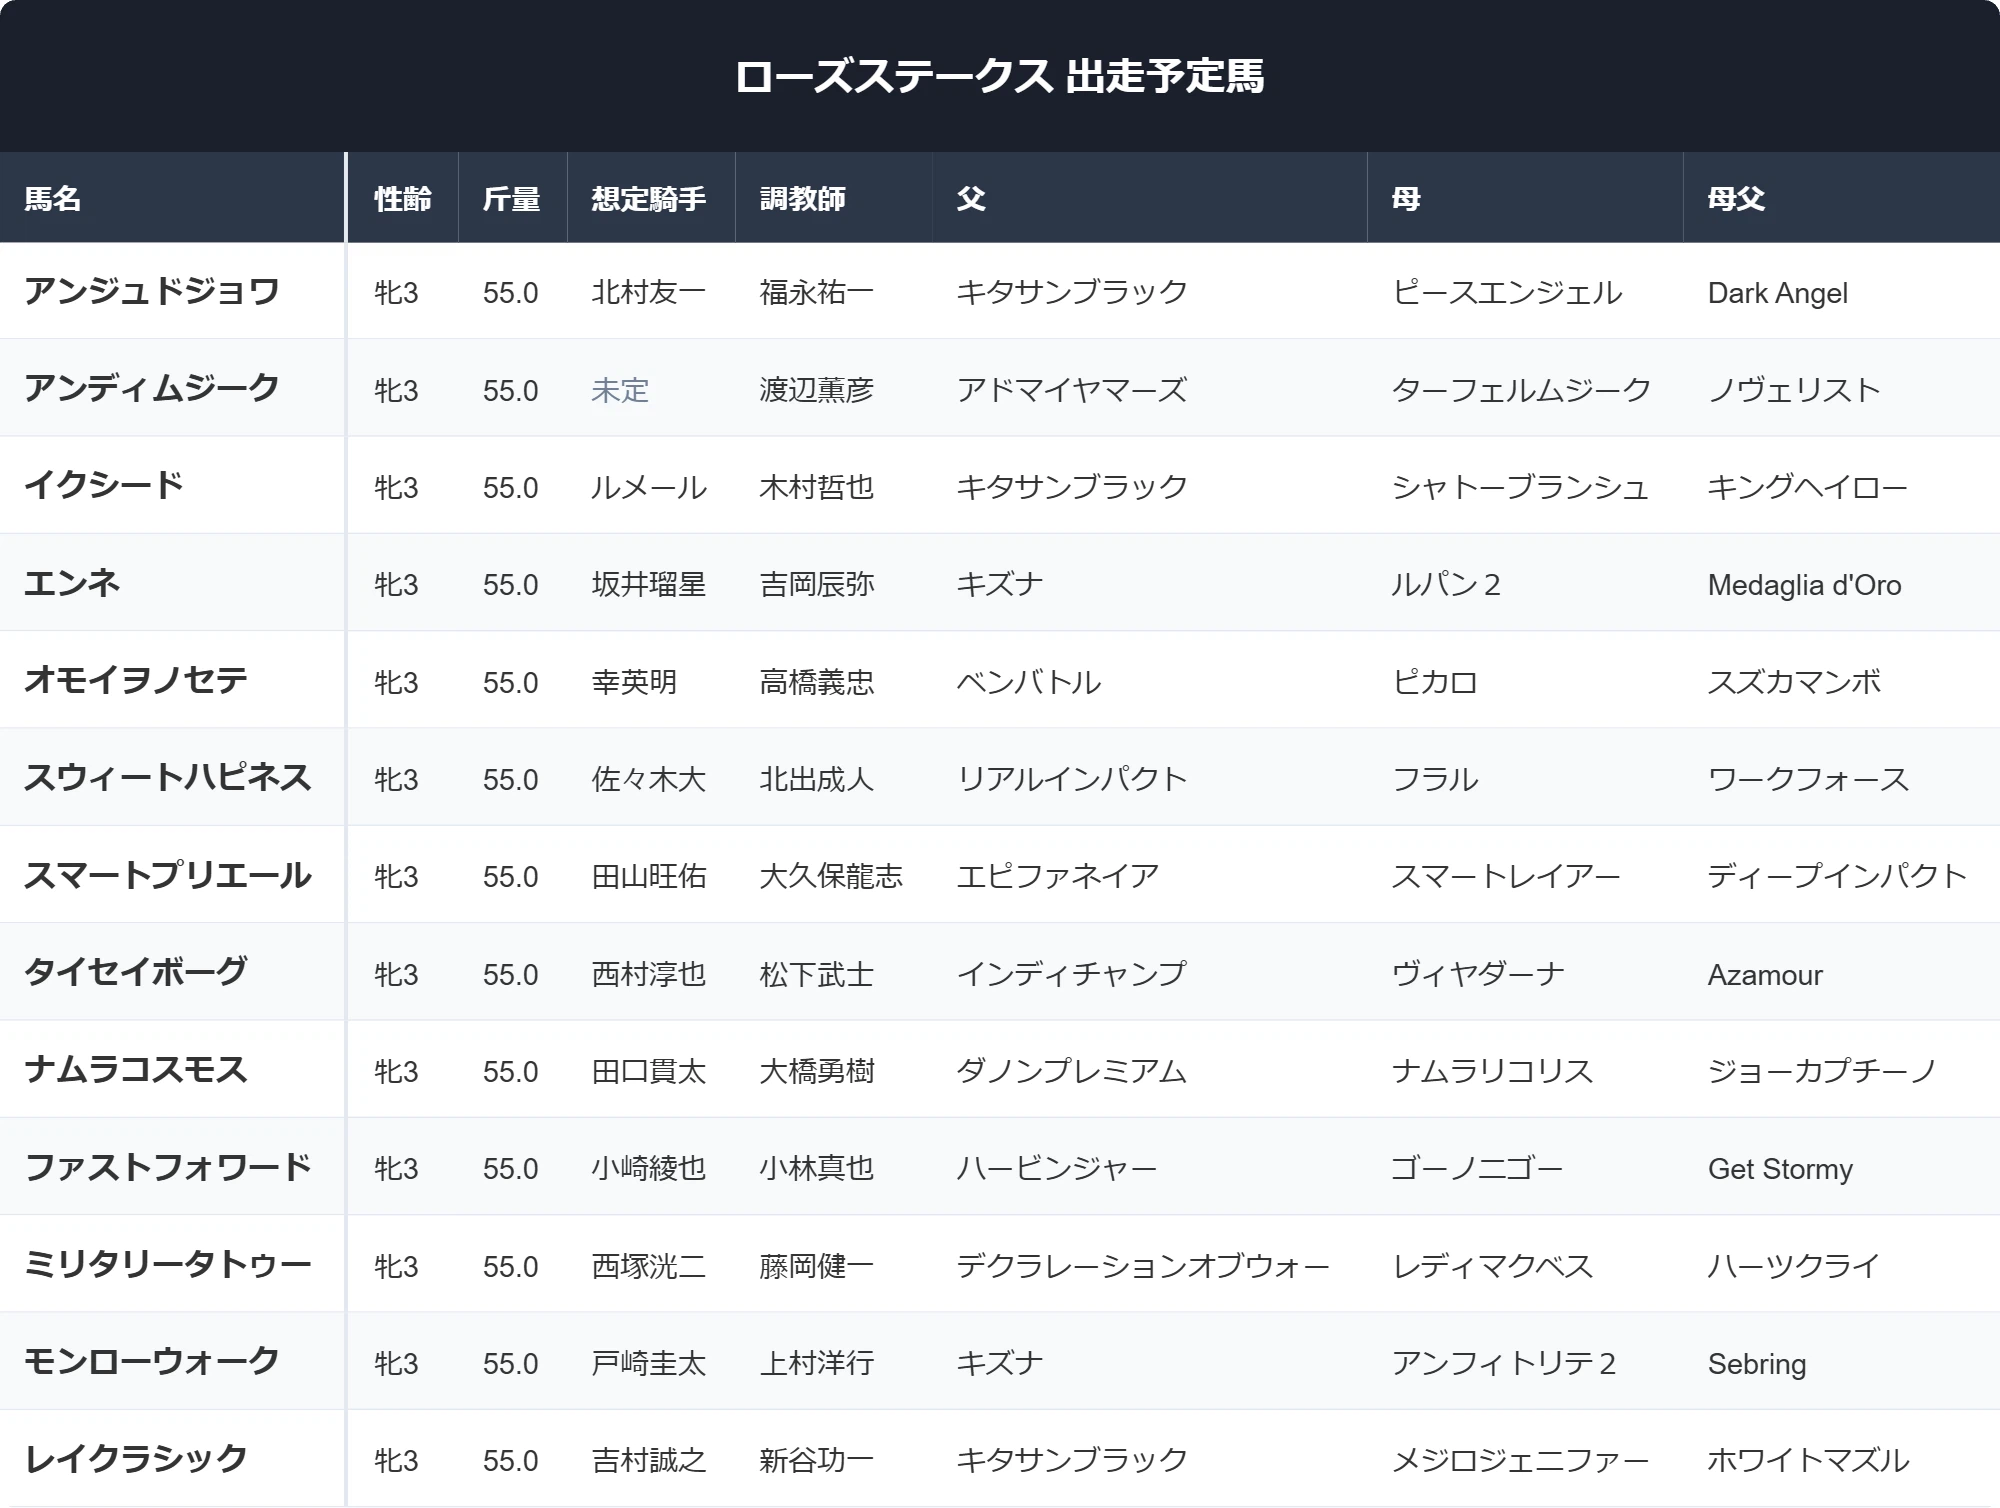Click the 馬名 column header
This screenshot has width=2000, height=1508.
[x=52, y=198]
